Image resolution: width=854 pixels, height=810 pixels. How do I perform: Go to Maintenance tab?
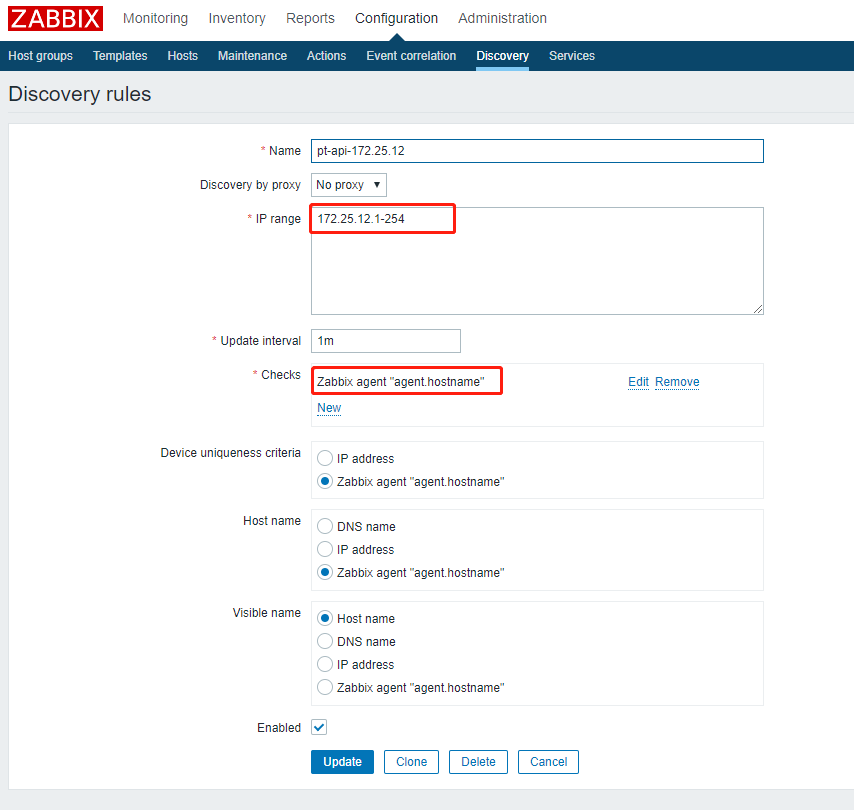[x=252, y=56]
